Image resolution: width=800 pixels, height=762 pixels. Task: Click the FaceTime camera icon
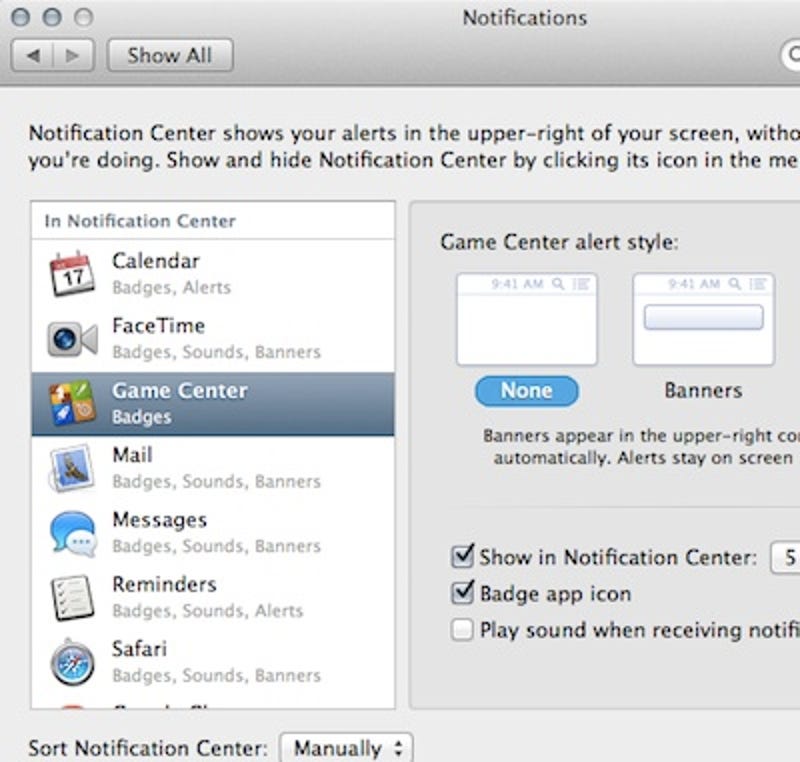click(x=72, y=339)
